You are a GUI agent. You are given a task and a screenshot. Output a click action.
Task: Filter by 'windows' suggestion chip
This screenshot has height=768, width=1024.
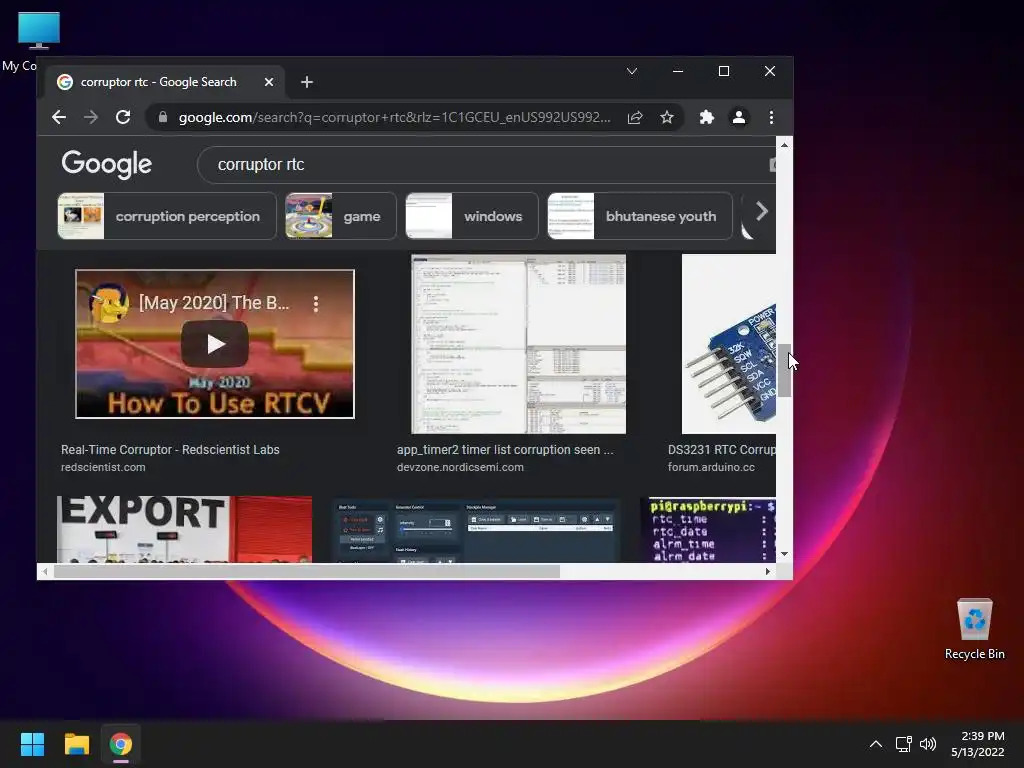472,216
